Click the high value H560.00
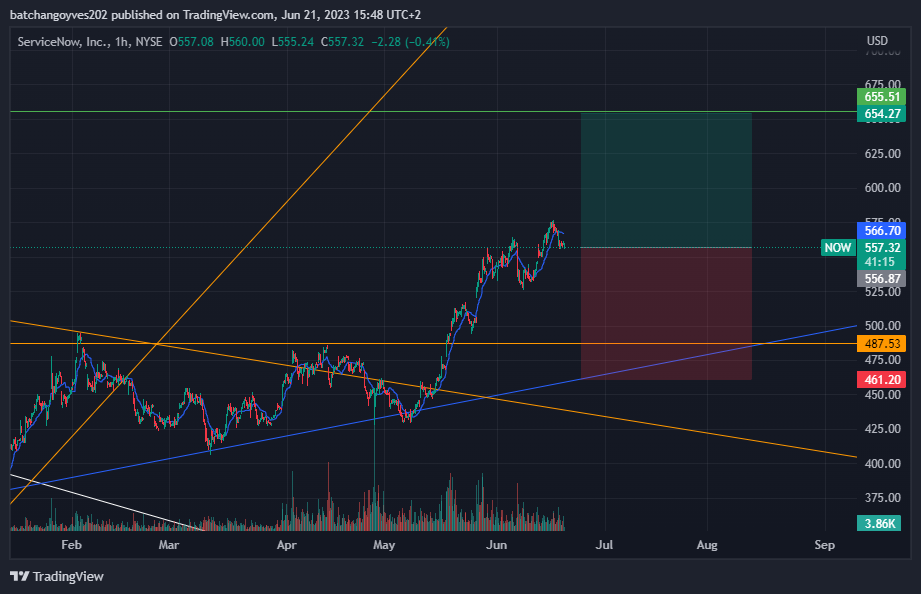 coord(243,42)
